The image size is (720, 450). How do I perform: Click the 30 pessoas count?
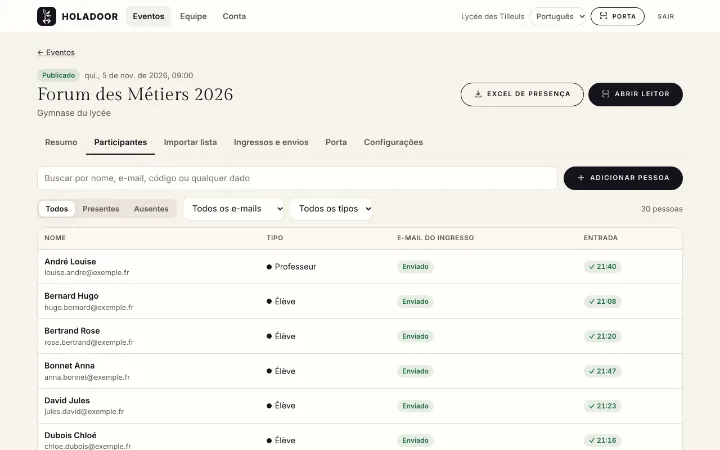(x=662, y=209)
